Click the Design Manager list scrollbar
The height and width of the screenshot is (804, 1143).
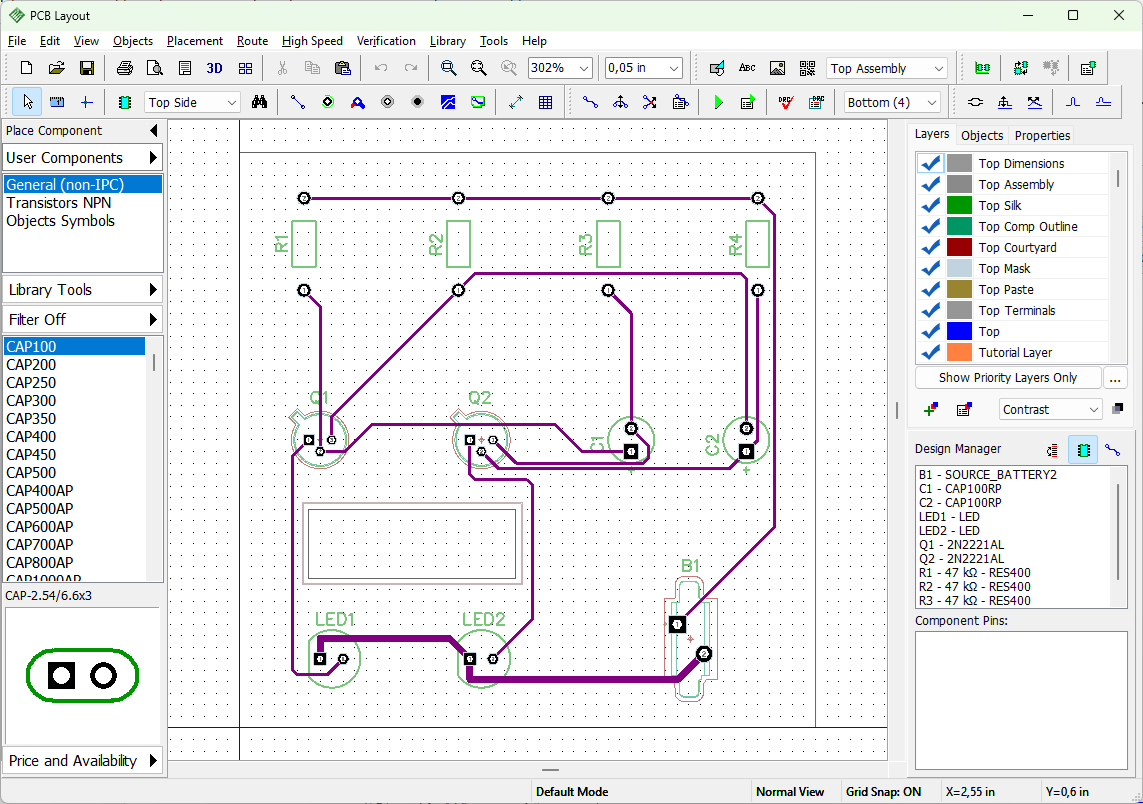pyautogui.click(x=1118, y=532)
